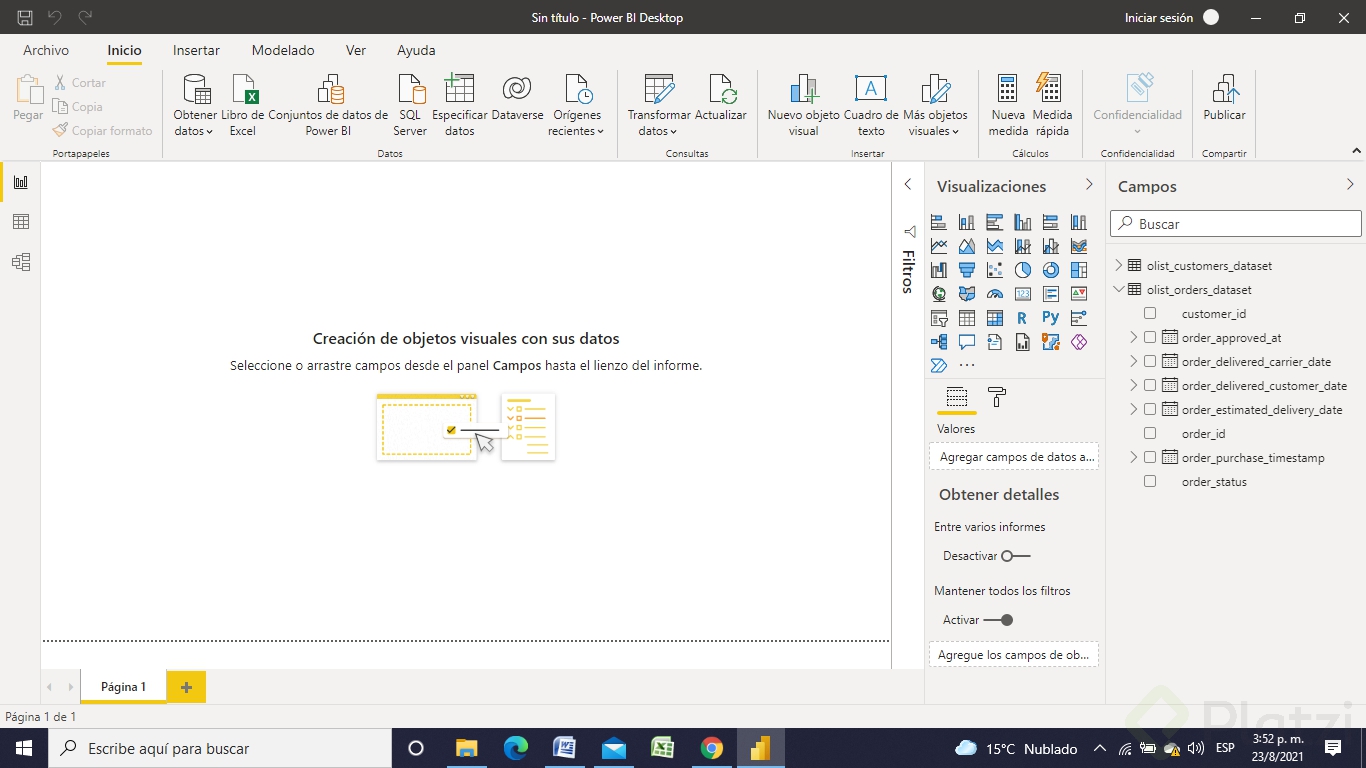Screen dimensions: 1366x768
Task: Open the Obtener datos dropdown
Action: pyautogui.click(x=195, y=105)
